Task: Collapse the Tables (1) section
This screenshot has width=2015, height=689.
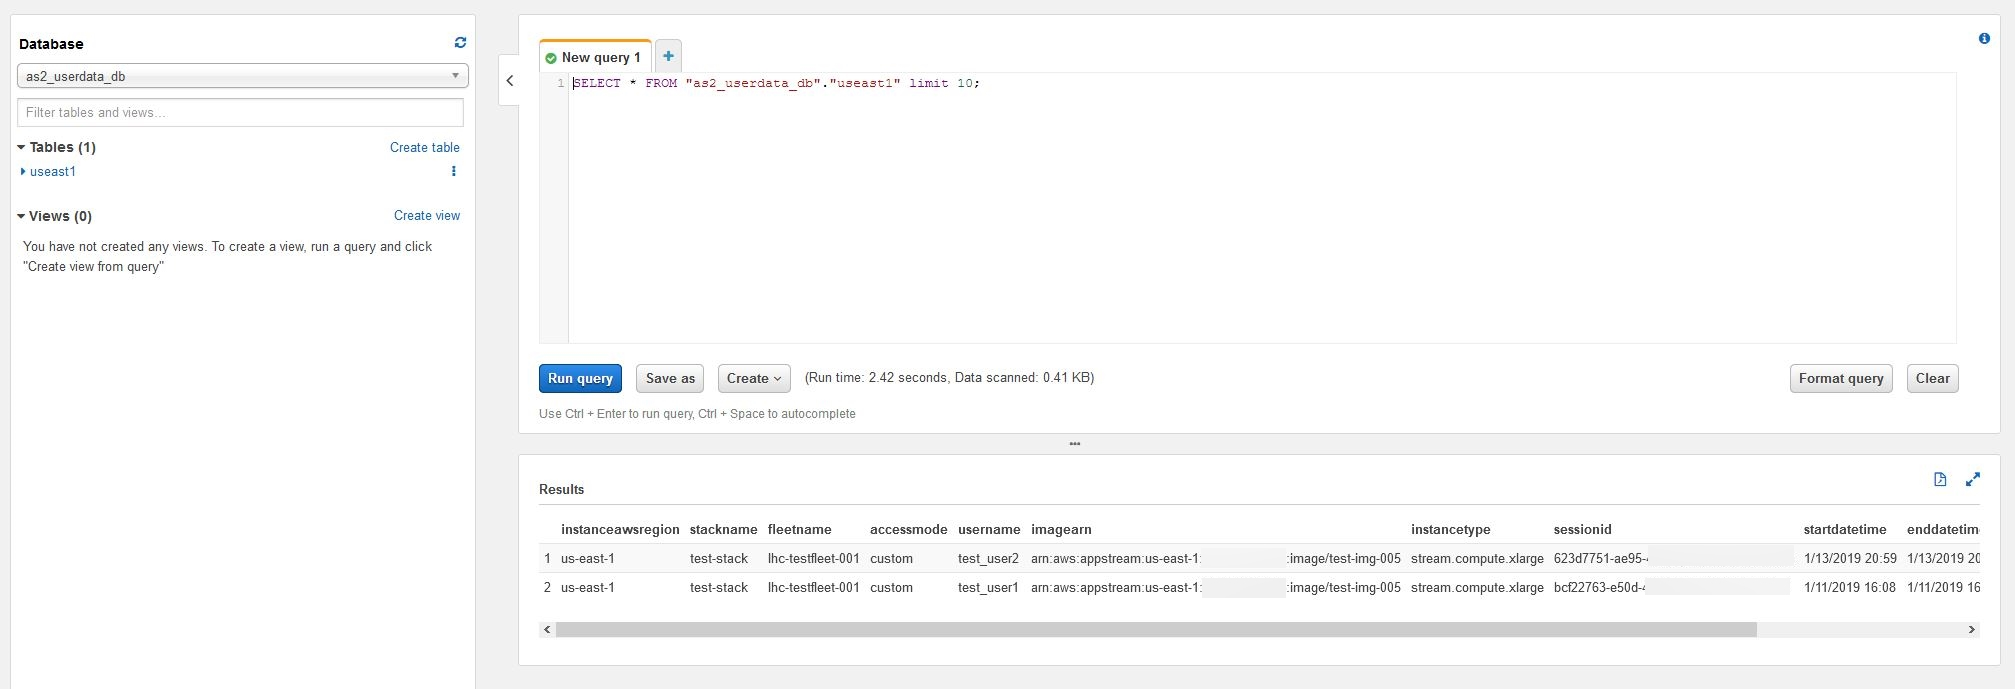Action: click(21, 147)
